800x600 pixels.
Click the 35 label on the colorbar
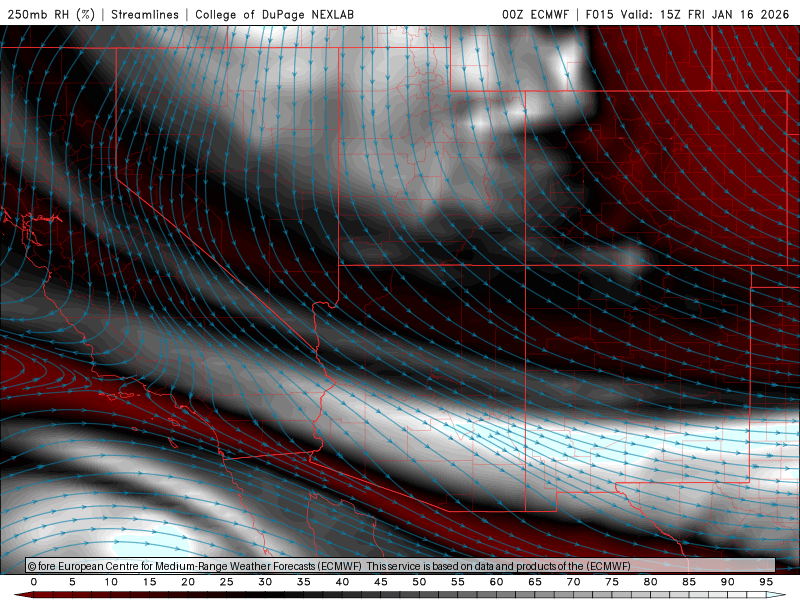[304, 582]
